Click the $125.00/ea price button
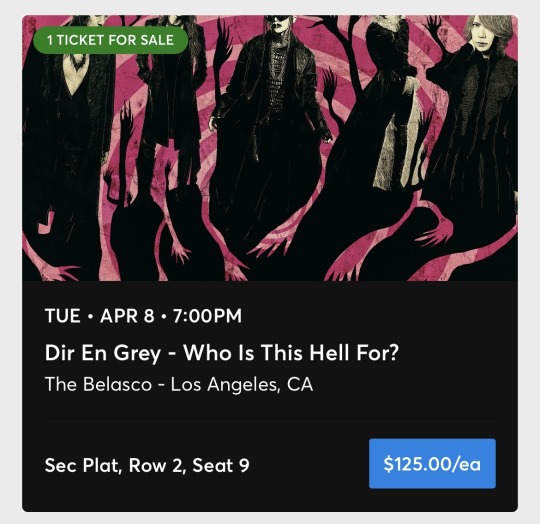The height and width of the screenshot is (524, 540). pos(432,463)
